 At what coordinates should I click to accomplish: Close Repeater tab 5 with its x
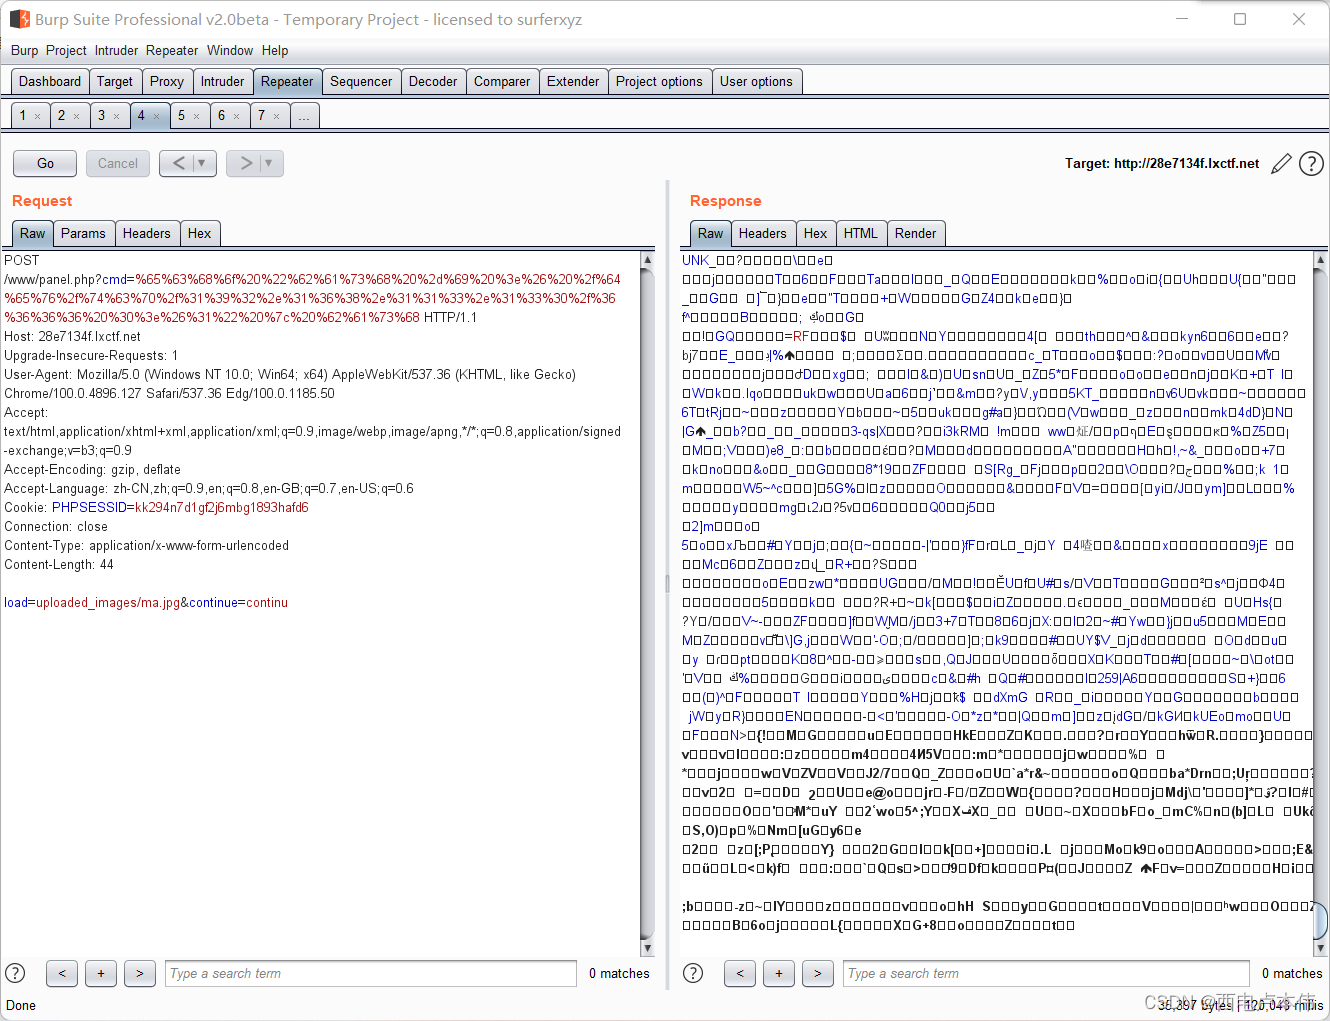coord(197,116)
